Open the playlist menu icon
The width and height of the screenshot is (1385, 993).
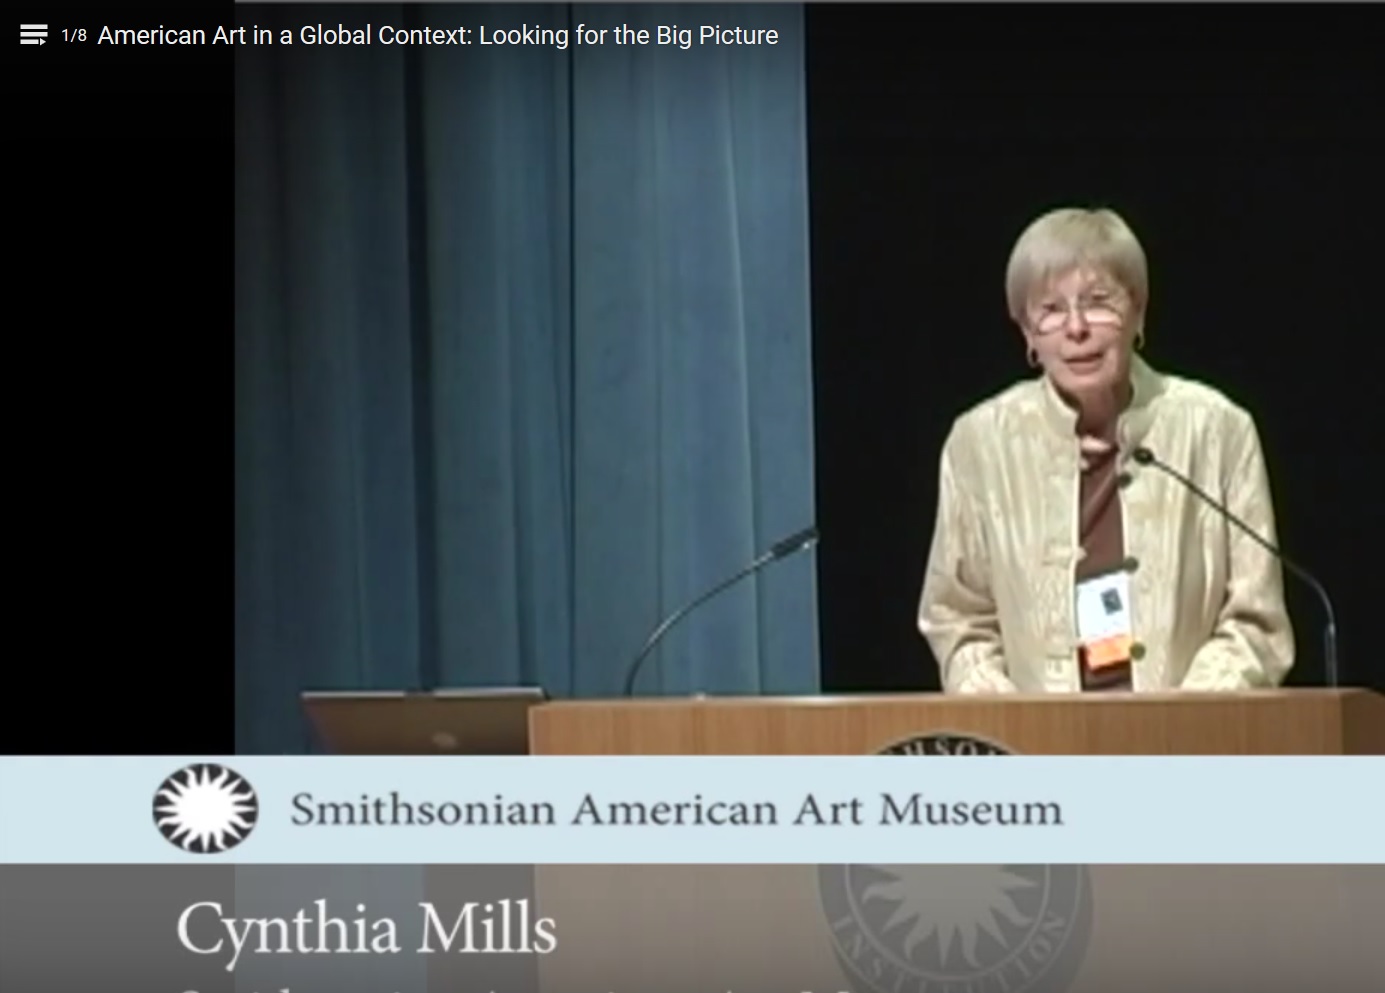[33, 36]
